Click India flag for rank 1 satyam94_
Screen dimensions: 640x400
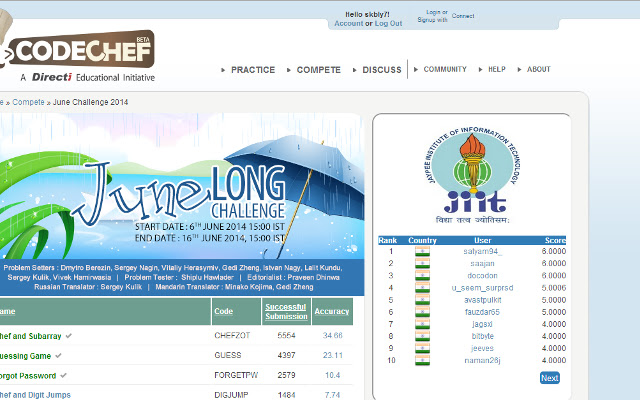[422, 251]
